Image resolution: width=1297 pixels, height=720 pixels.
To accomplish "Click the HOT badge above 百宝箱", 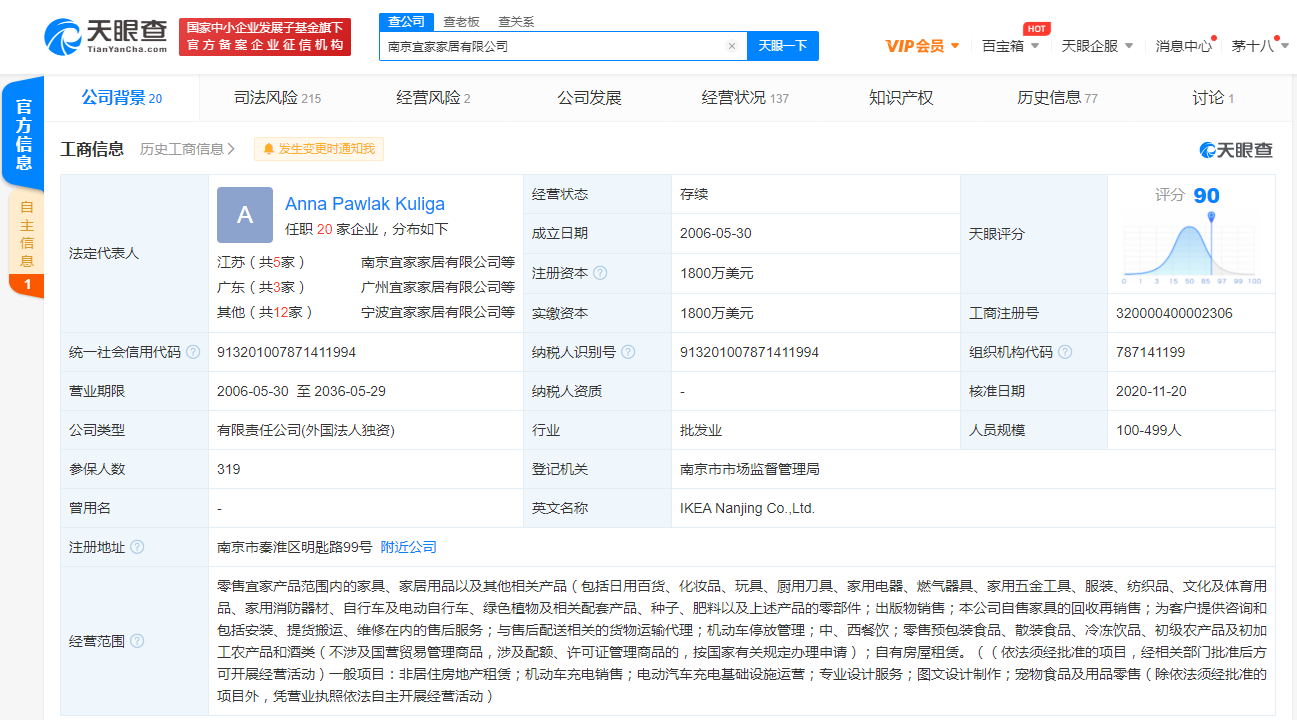I will pyautogui.click(x=1036, y=29).
